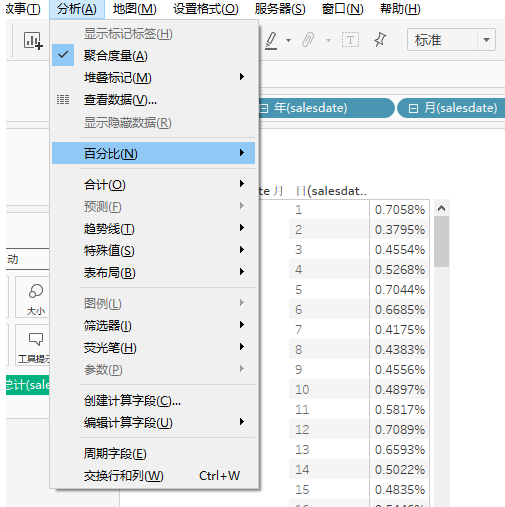Select 周期字段(E) menu entry
Image resolution: width=505 pixels, height=507 pixels.
[153, 453]
